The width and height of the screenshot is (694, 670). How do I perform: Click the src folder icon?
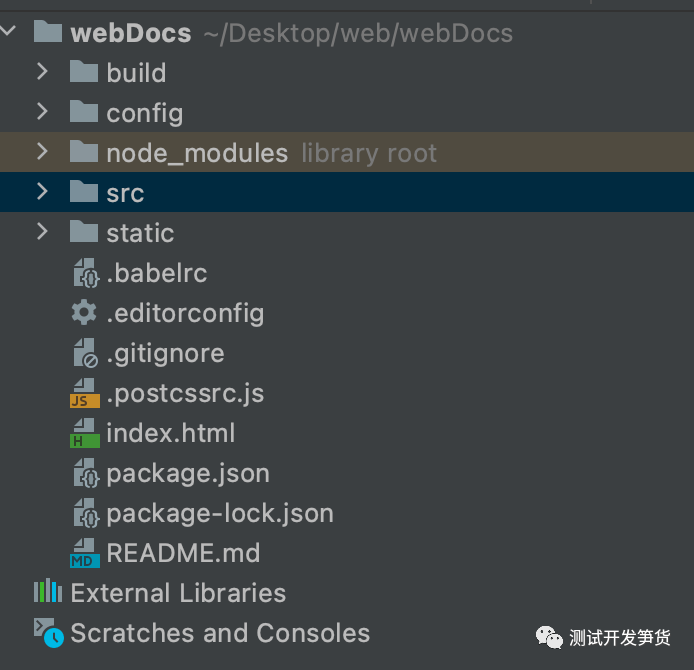[x=84, y=192]
